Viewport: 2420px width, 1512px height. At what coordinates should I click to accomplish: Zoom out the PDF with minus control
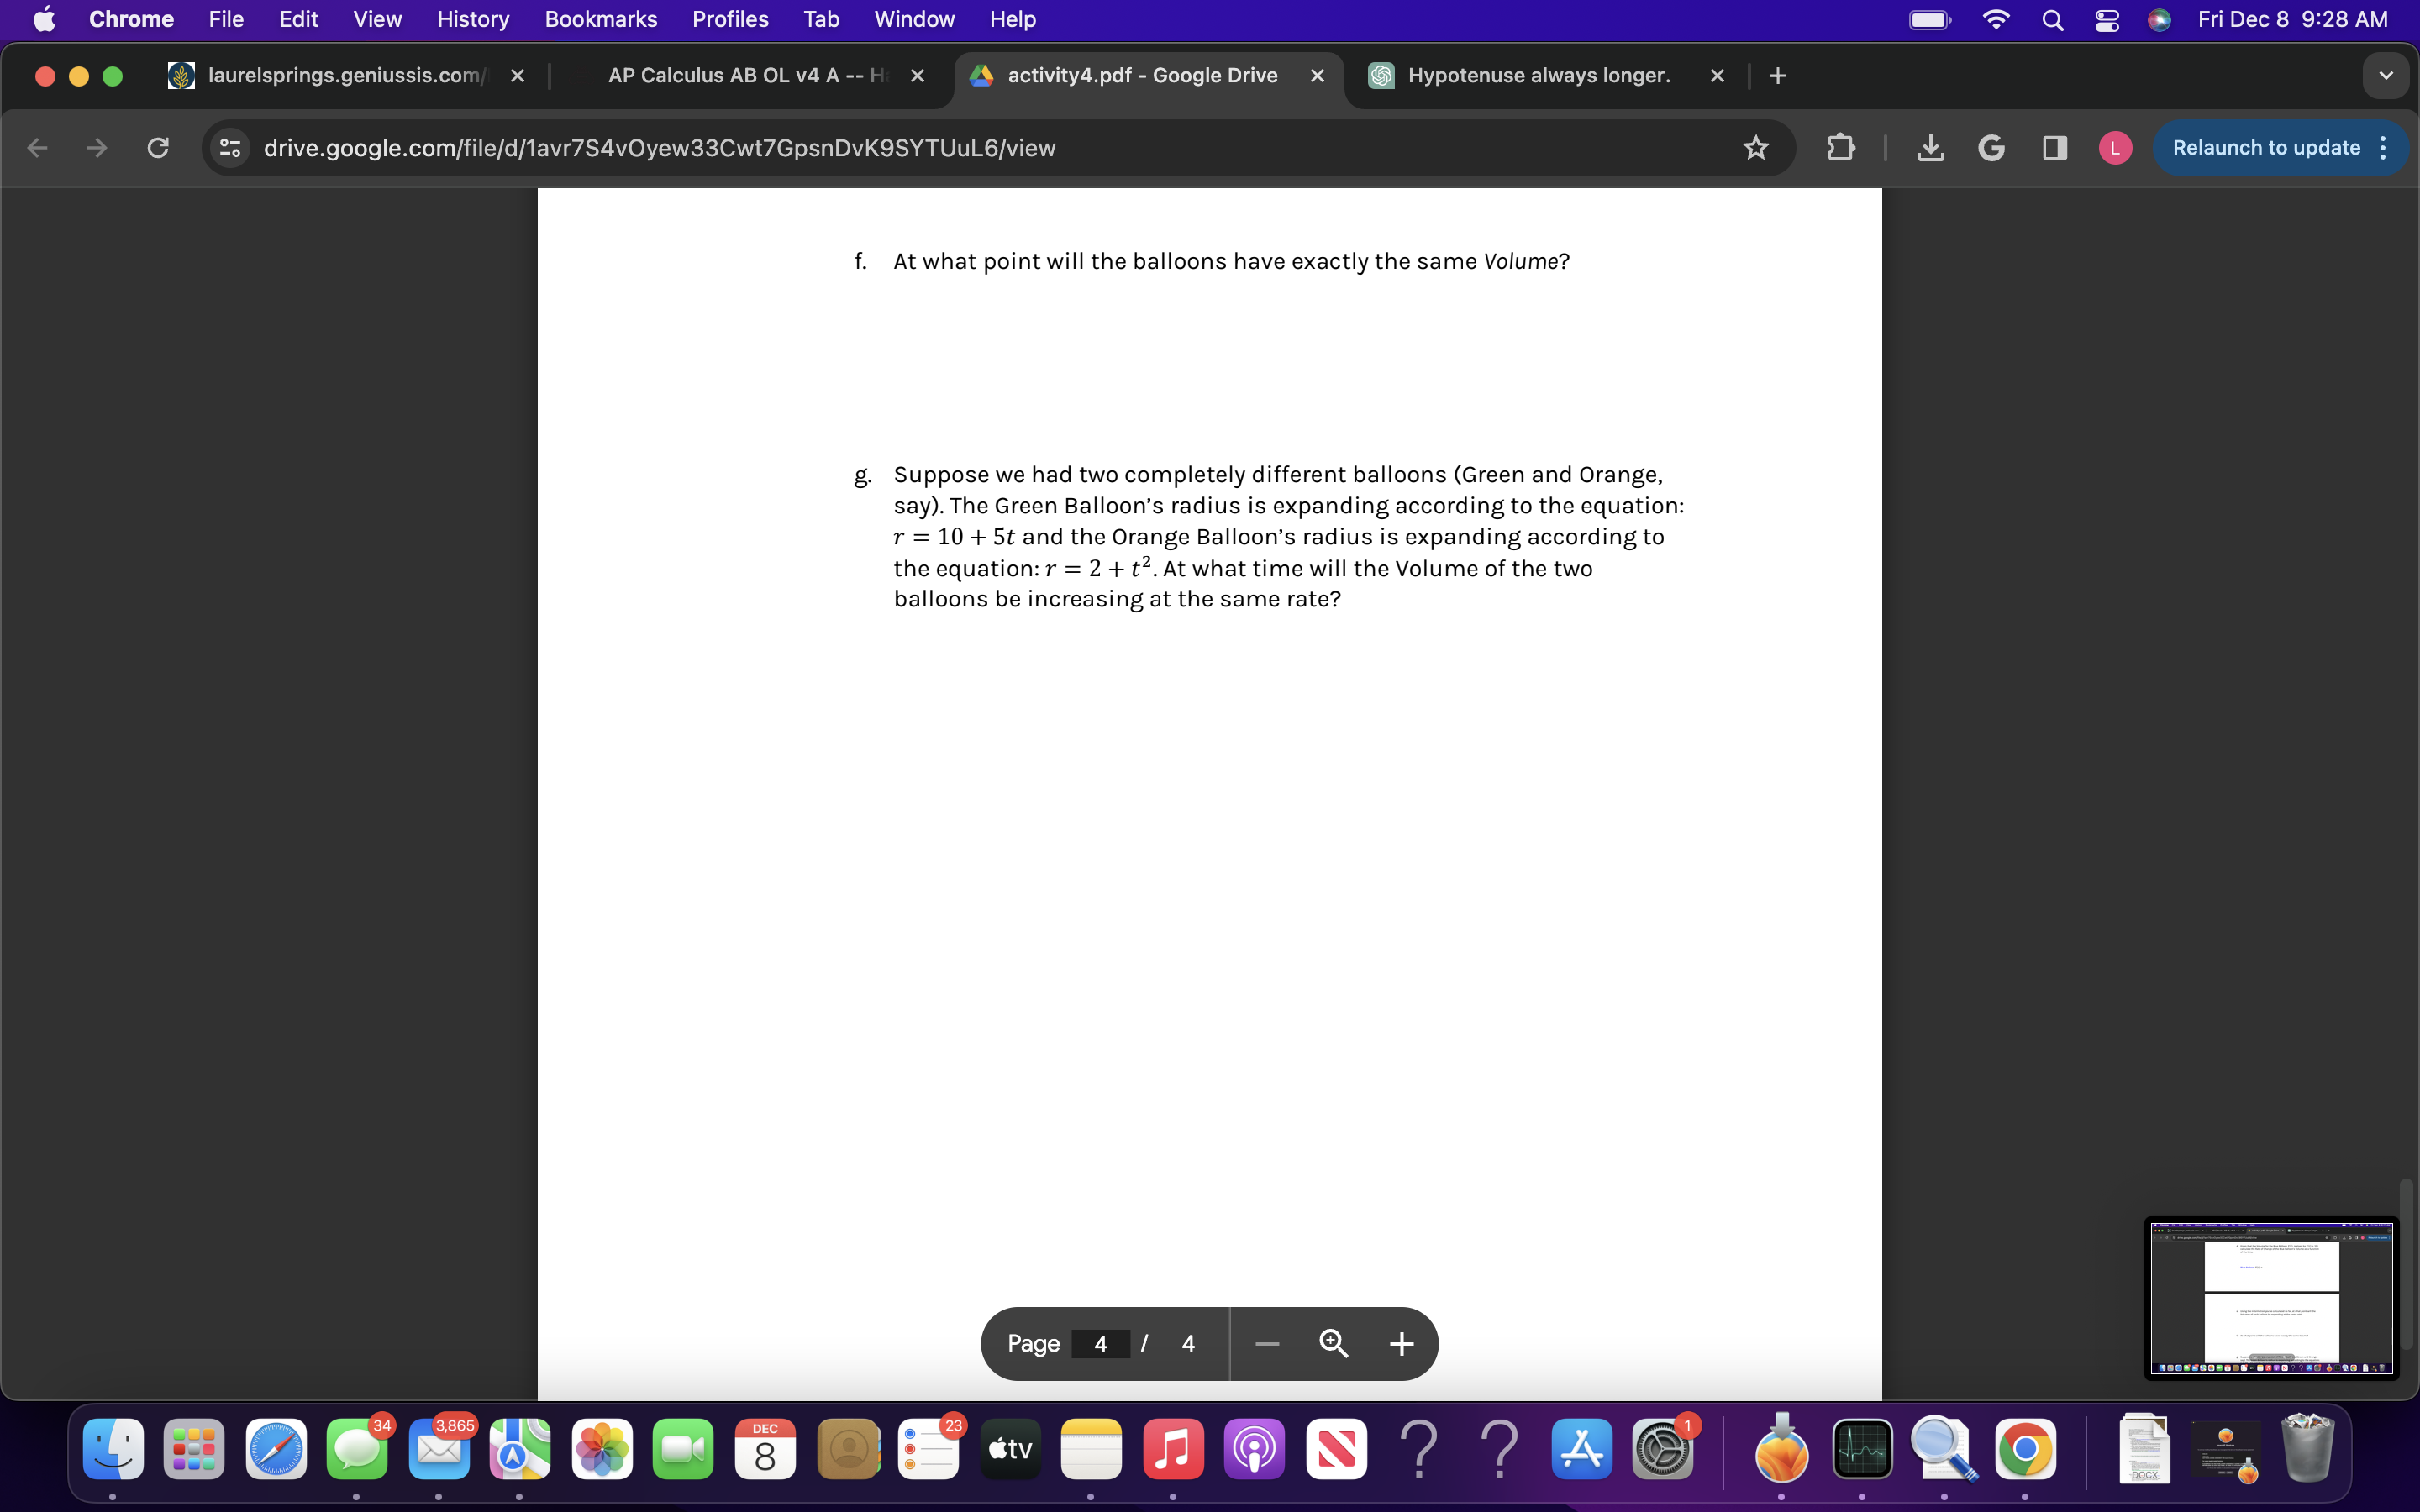(x=1266, y=1343)
